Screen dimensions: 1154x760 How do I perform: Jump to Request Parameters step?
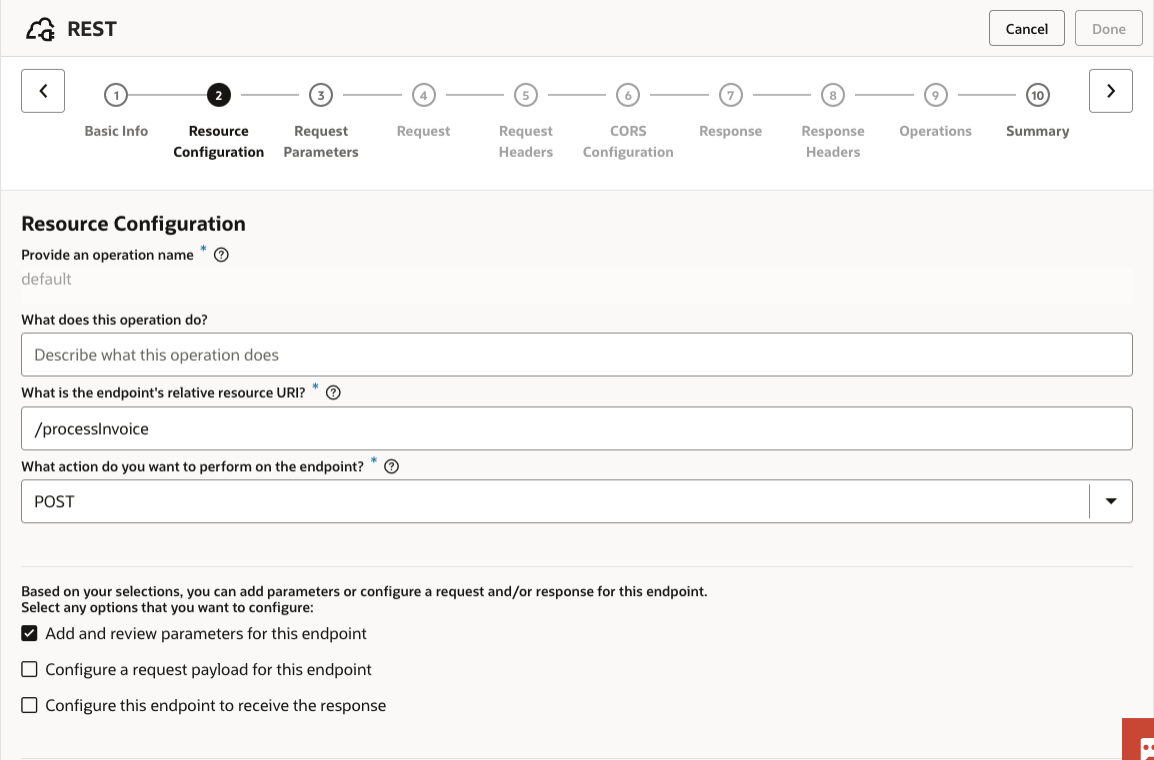point(320,96)
